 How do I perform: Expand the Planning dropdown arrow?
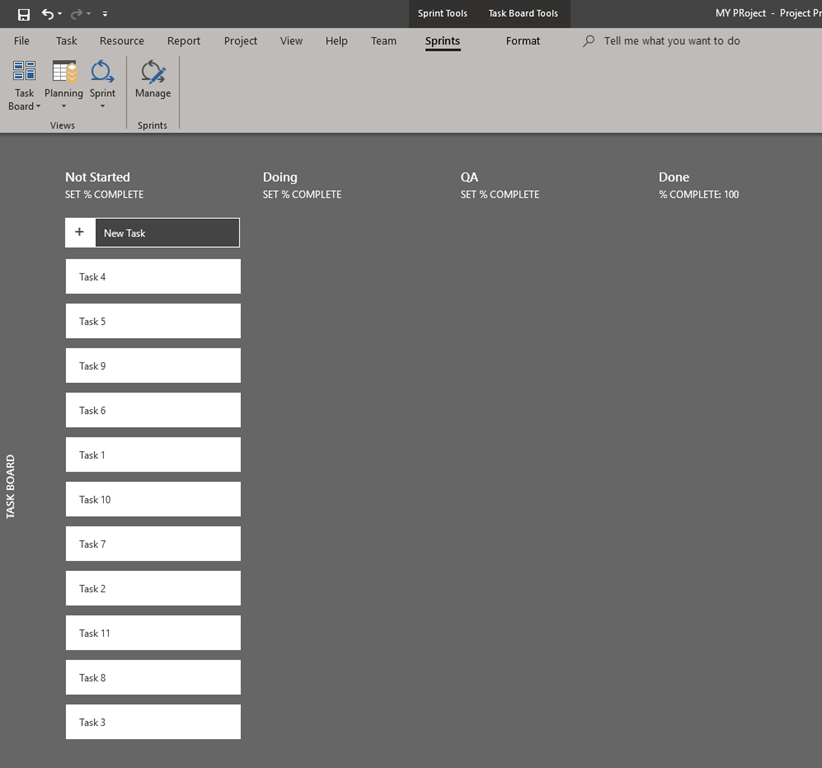click(64, 106)
